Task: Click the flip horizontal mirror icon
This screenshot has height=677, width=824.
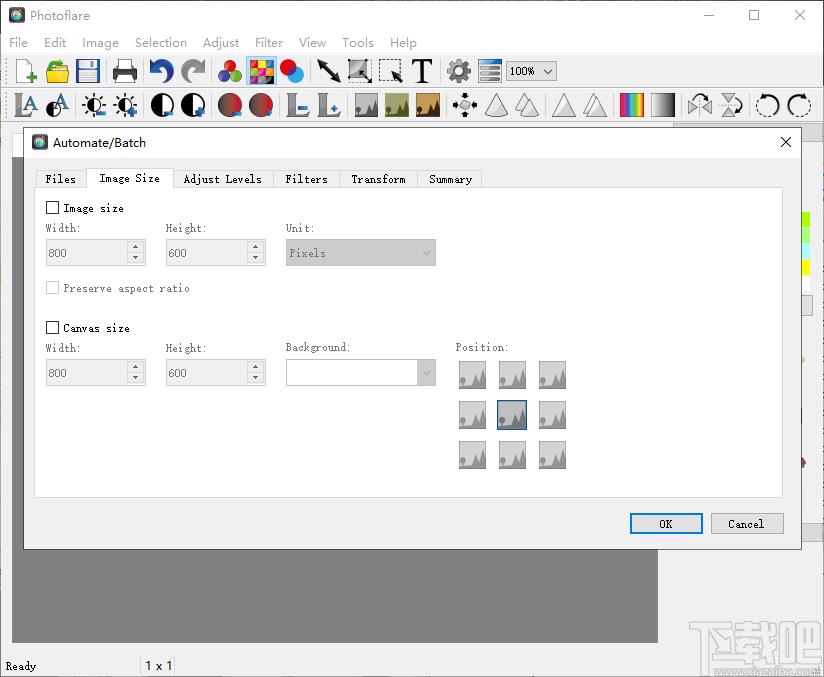Action: pyautogui.click(x=700, y=105)
